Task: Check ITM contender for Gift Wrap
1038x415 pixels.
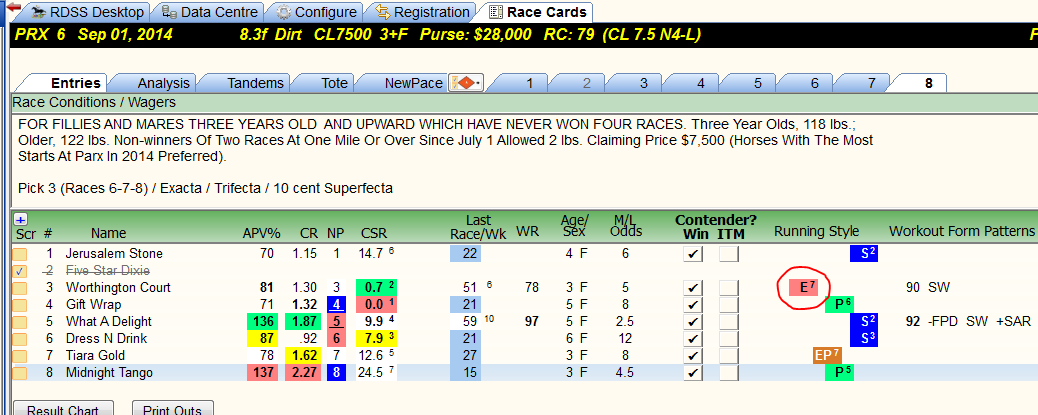Action: click(730, 304)
